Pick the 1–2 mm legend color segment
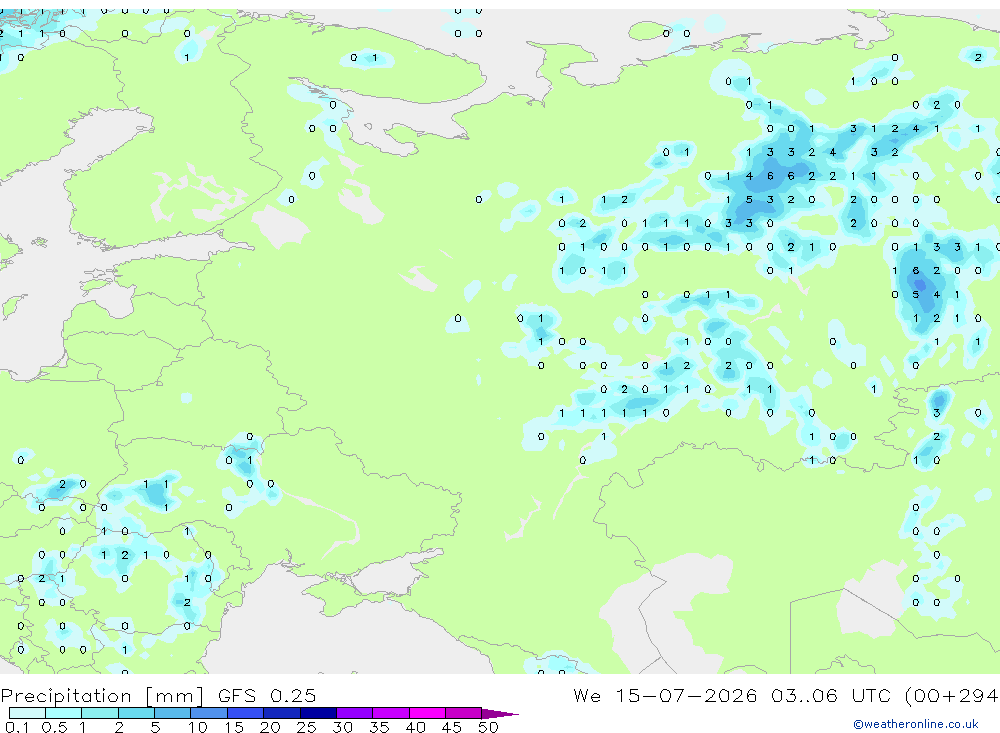The image size is (1000, 733). coord(100,713)
